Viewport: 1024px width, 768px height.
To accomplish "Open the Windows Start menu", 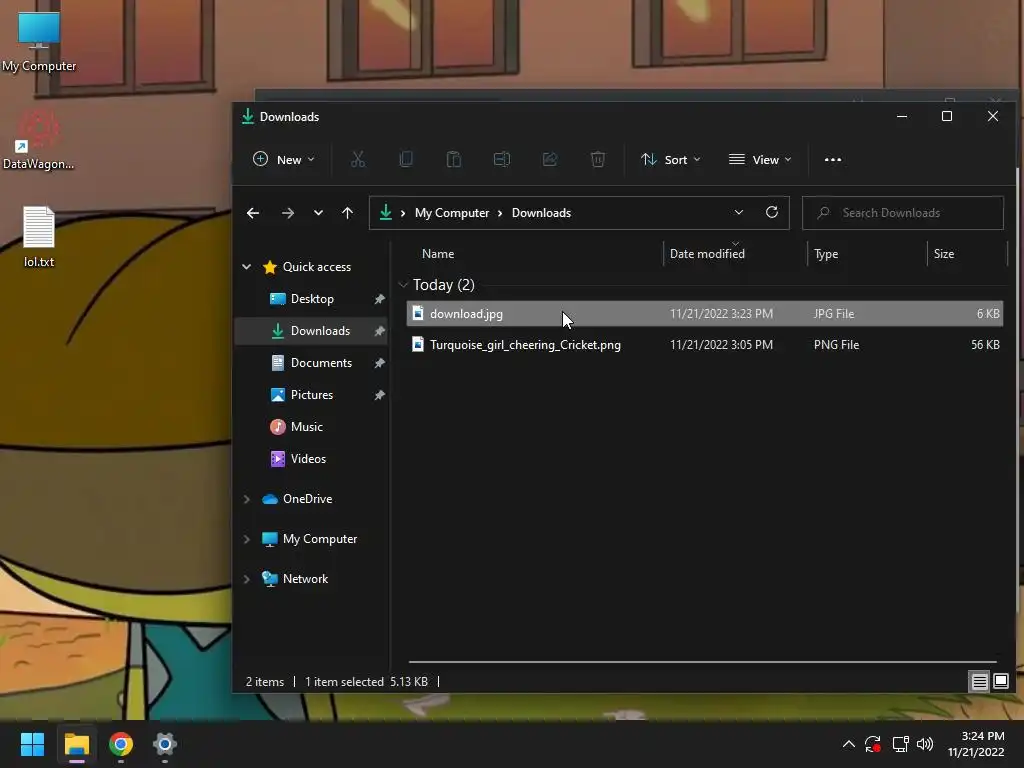I will [32, 744].
